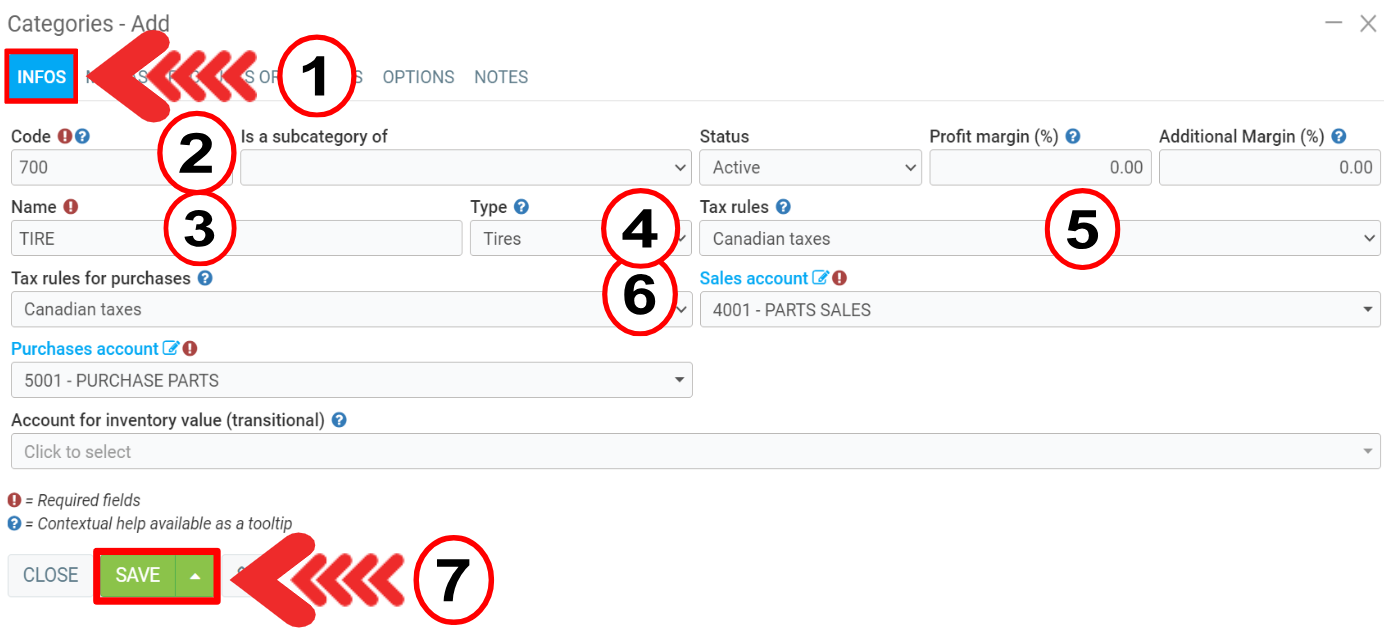Click help icon beside Account for inventory value

339,420
